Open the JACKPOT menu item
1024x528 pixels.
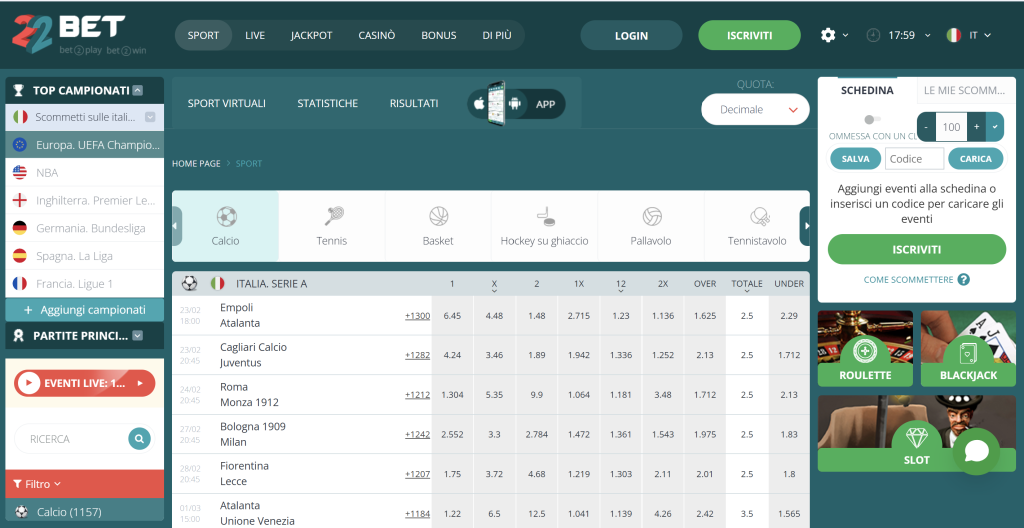pos(312,35)
